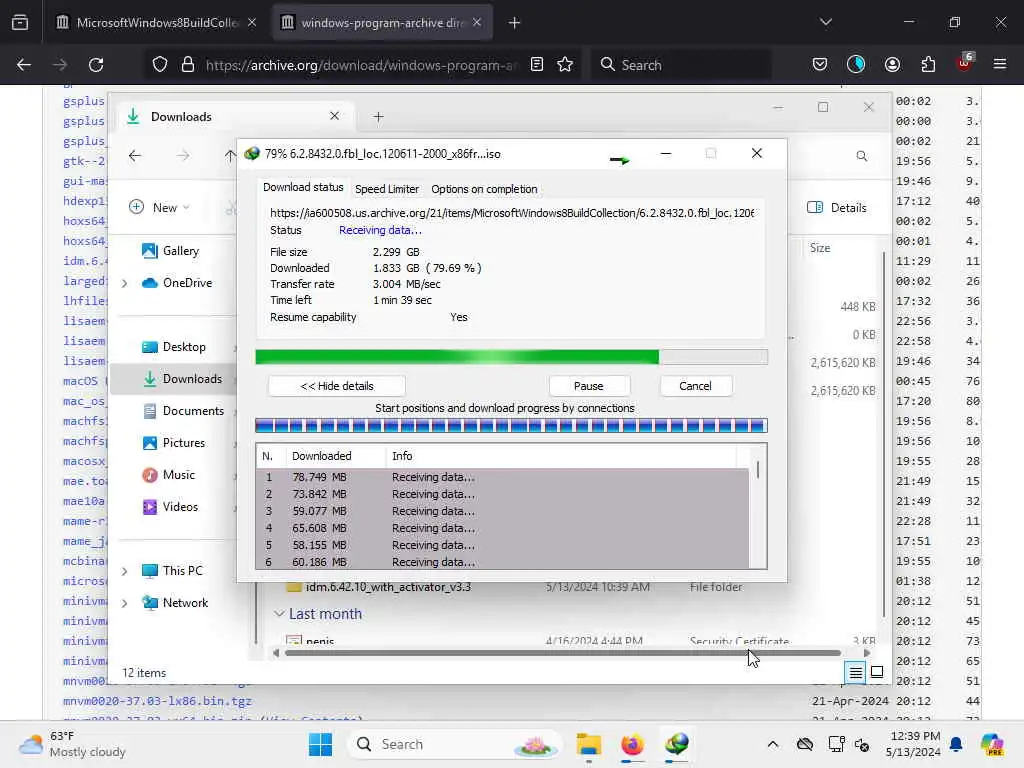Open Internet Download Manager taskbar icon
This screenshot has height=768, width=1024.
click(x=677, y=744)
